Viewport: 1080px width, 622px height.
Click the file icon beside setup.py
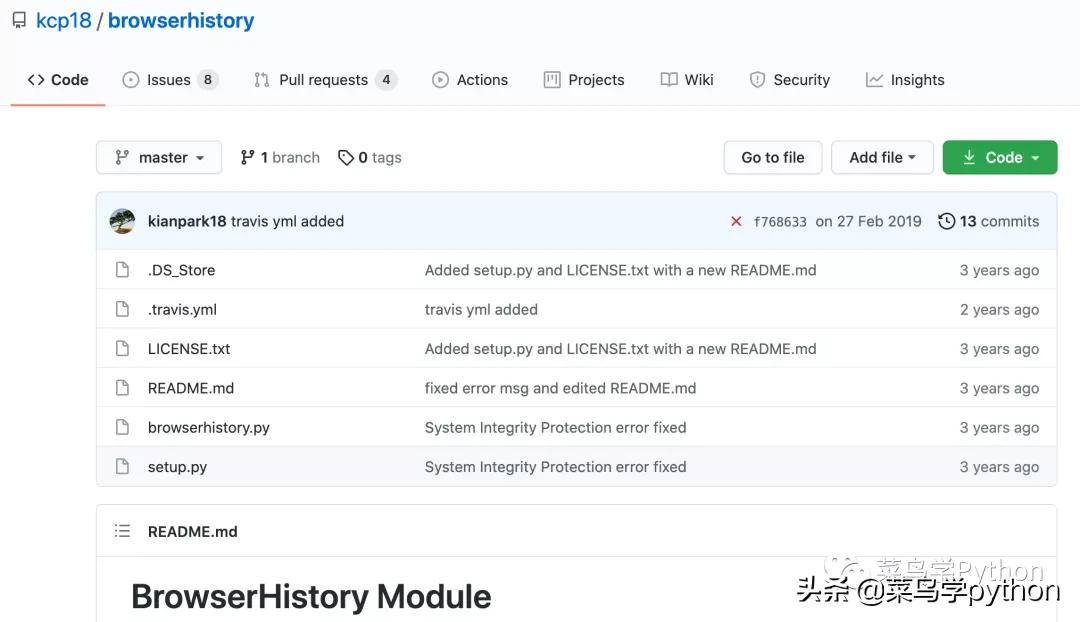(123, 466)
